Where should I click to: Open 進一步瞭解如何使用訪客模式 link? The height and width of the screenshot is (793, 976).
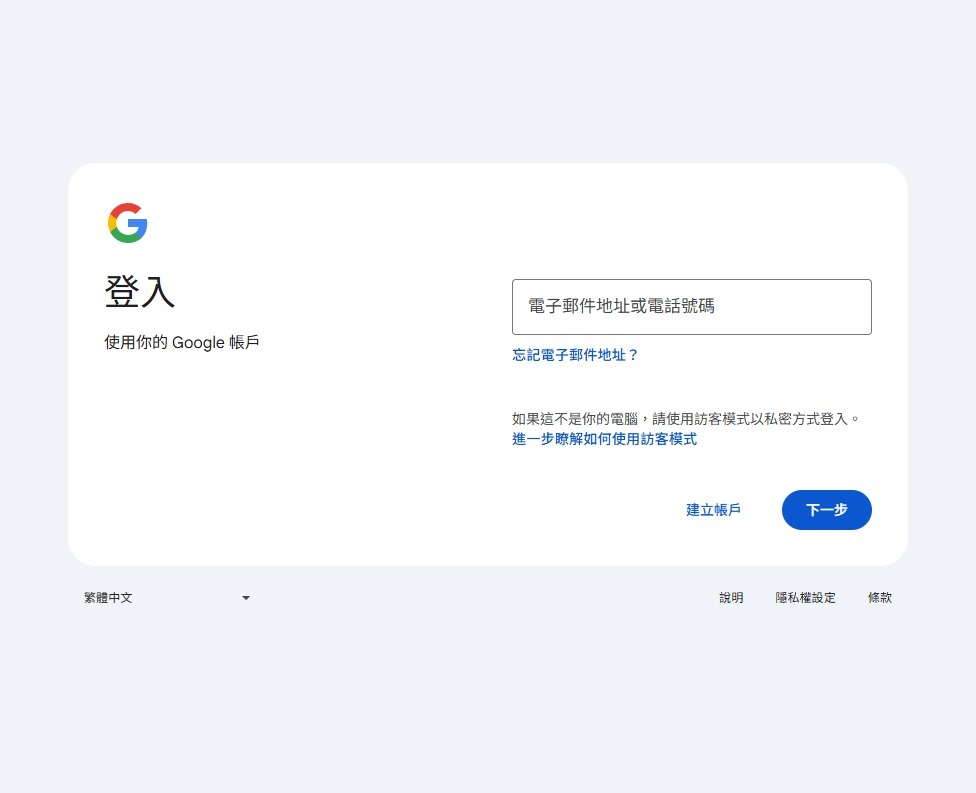coord(604,439)
